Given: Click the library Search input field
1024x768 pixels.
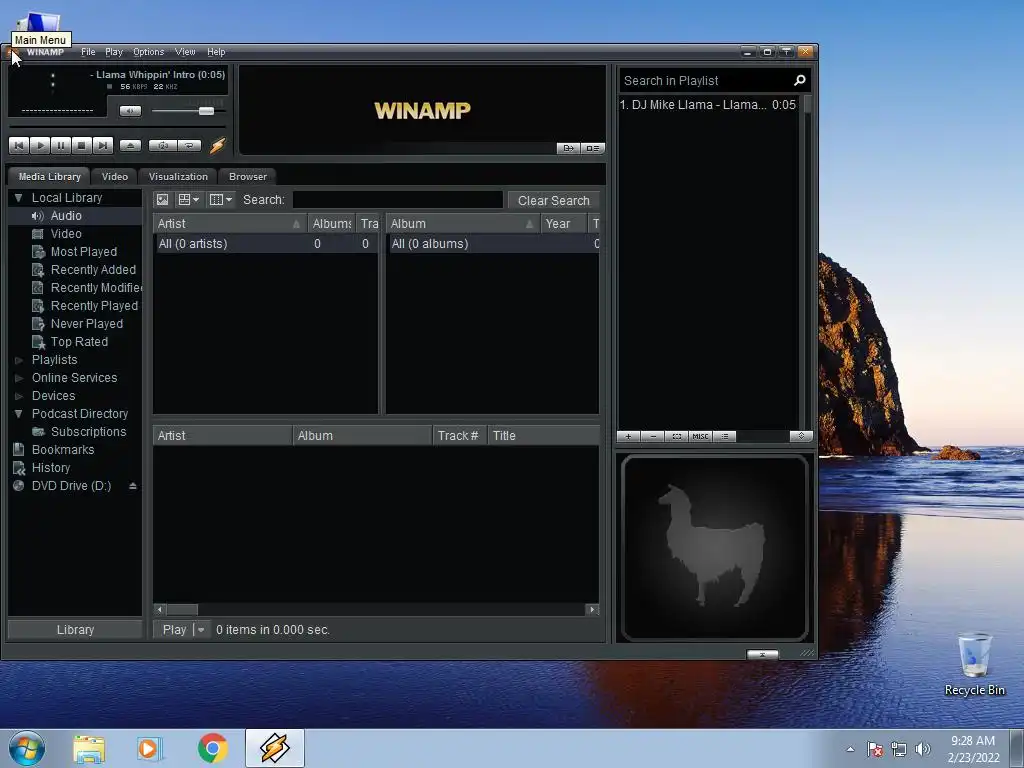Looking at the screenshot, I should (398, 200).
